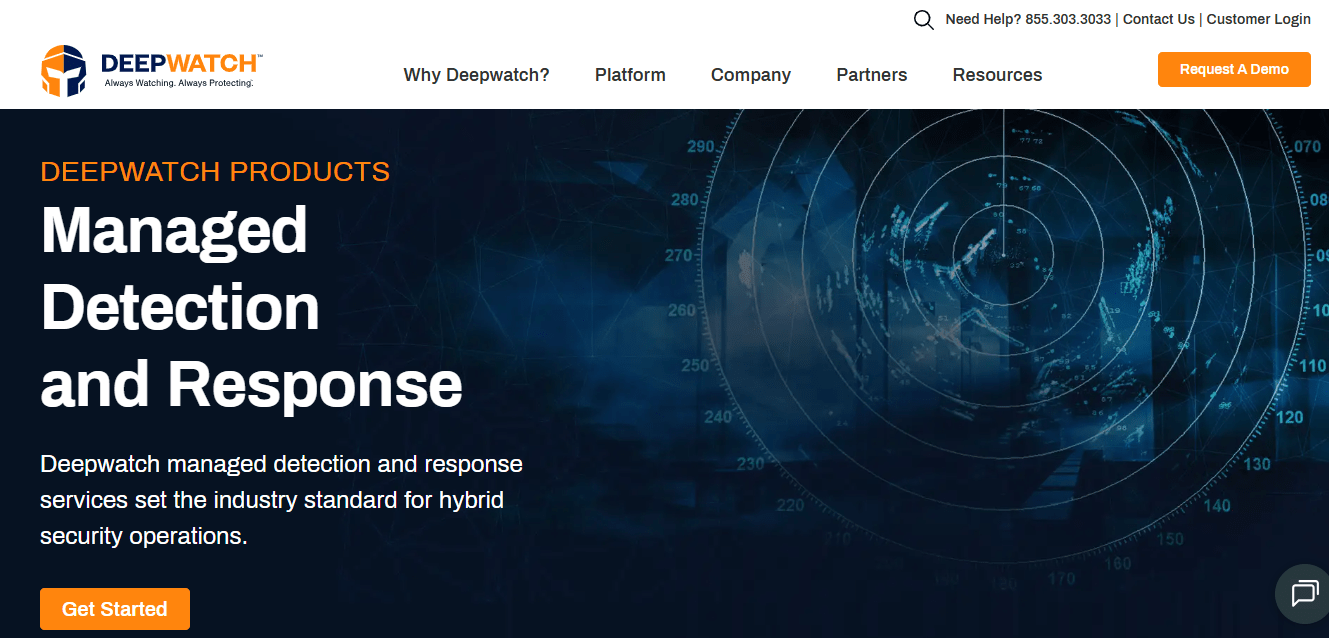Click the paragraph about hybrid security operations
Viewport: 1329px width, 638px height.
[x=281, y=500]
